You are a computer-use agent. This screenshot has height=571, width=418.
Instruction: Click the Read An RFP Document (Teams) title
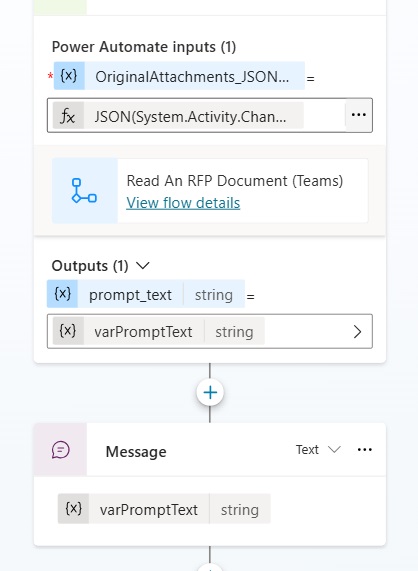point(235,181)
